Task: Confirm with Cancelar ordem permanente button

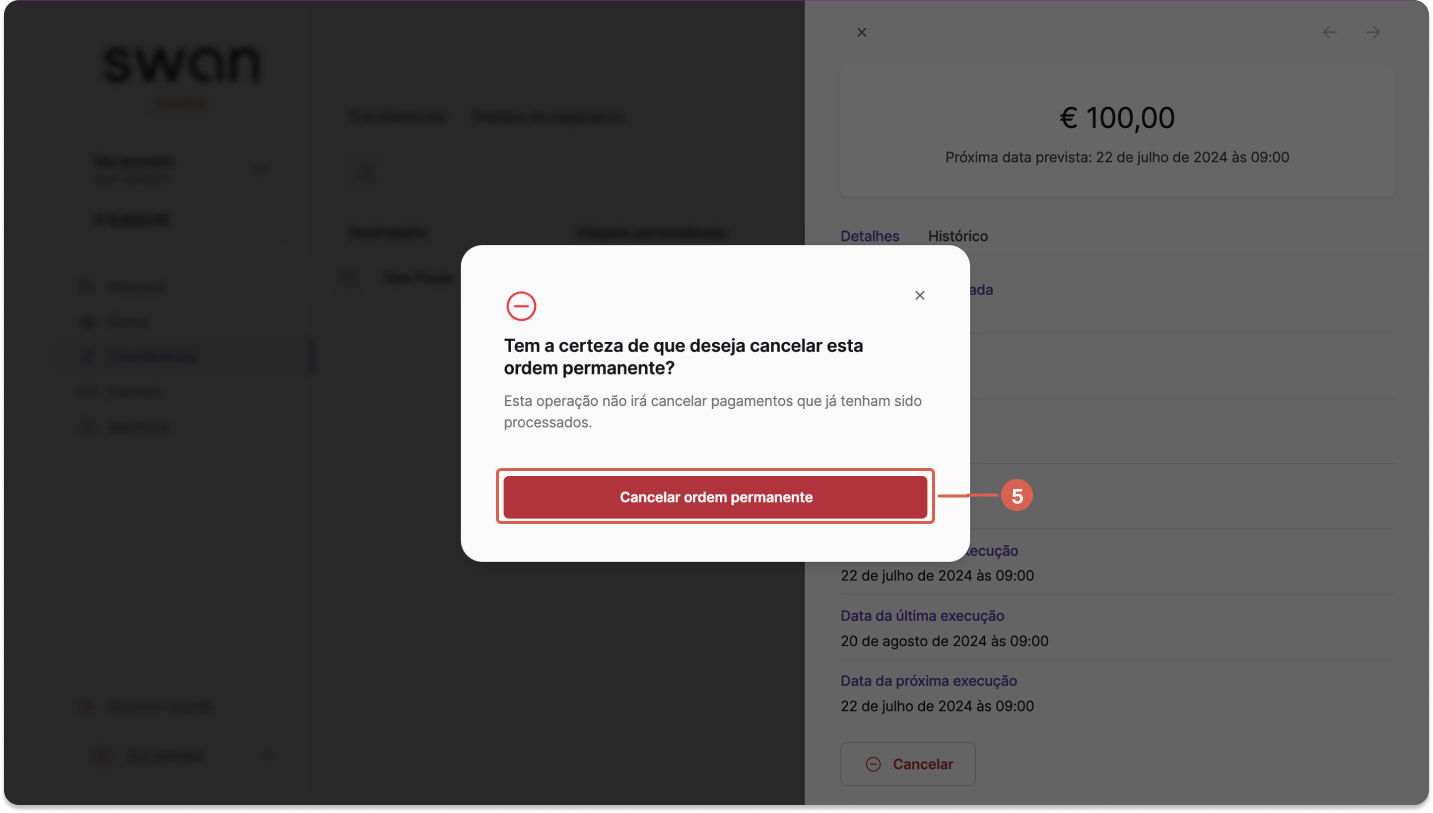Action: point(715,497)
